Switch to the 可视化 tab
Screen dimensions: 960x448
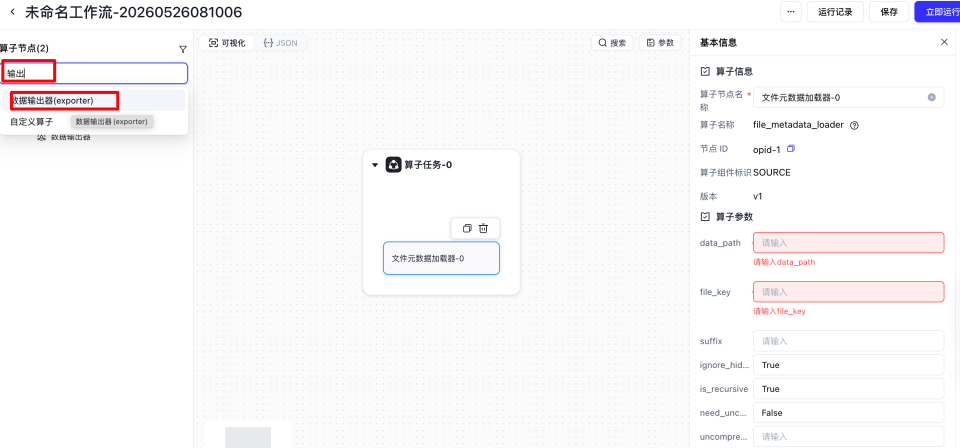[227, 43]
